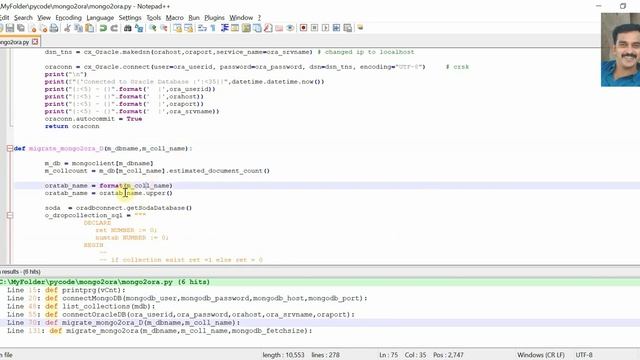
Task: Toggle synchronize horizontal scrolling icon
Action: (x=189, y=28)
